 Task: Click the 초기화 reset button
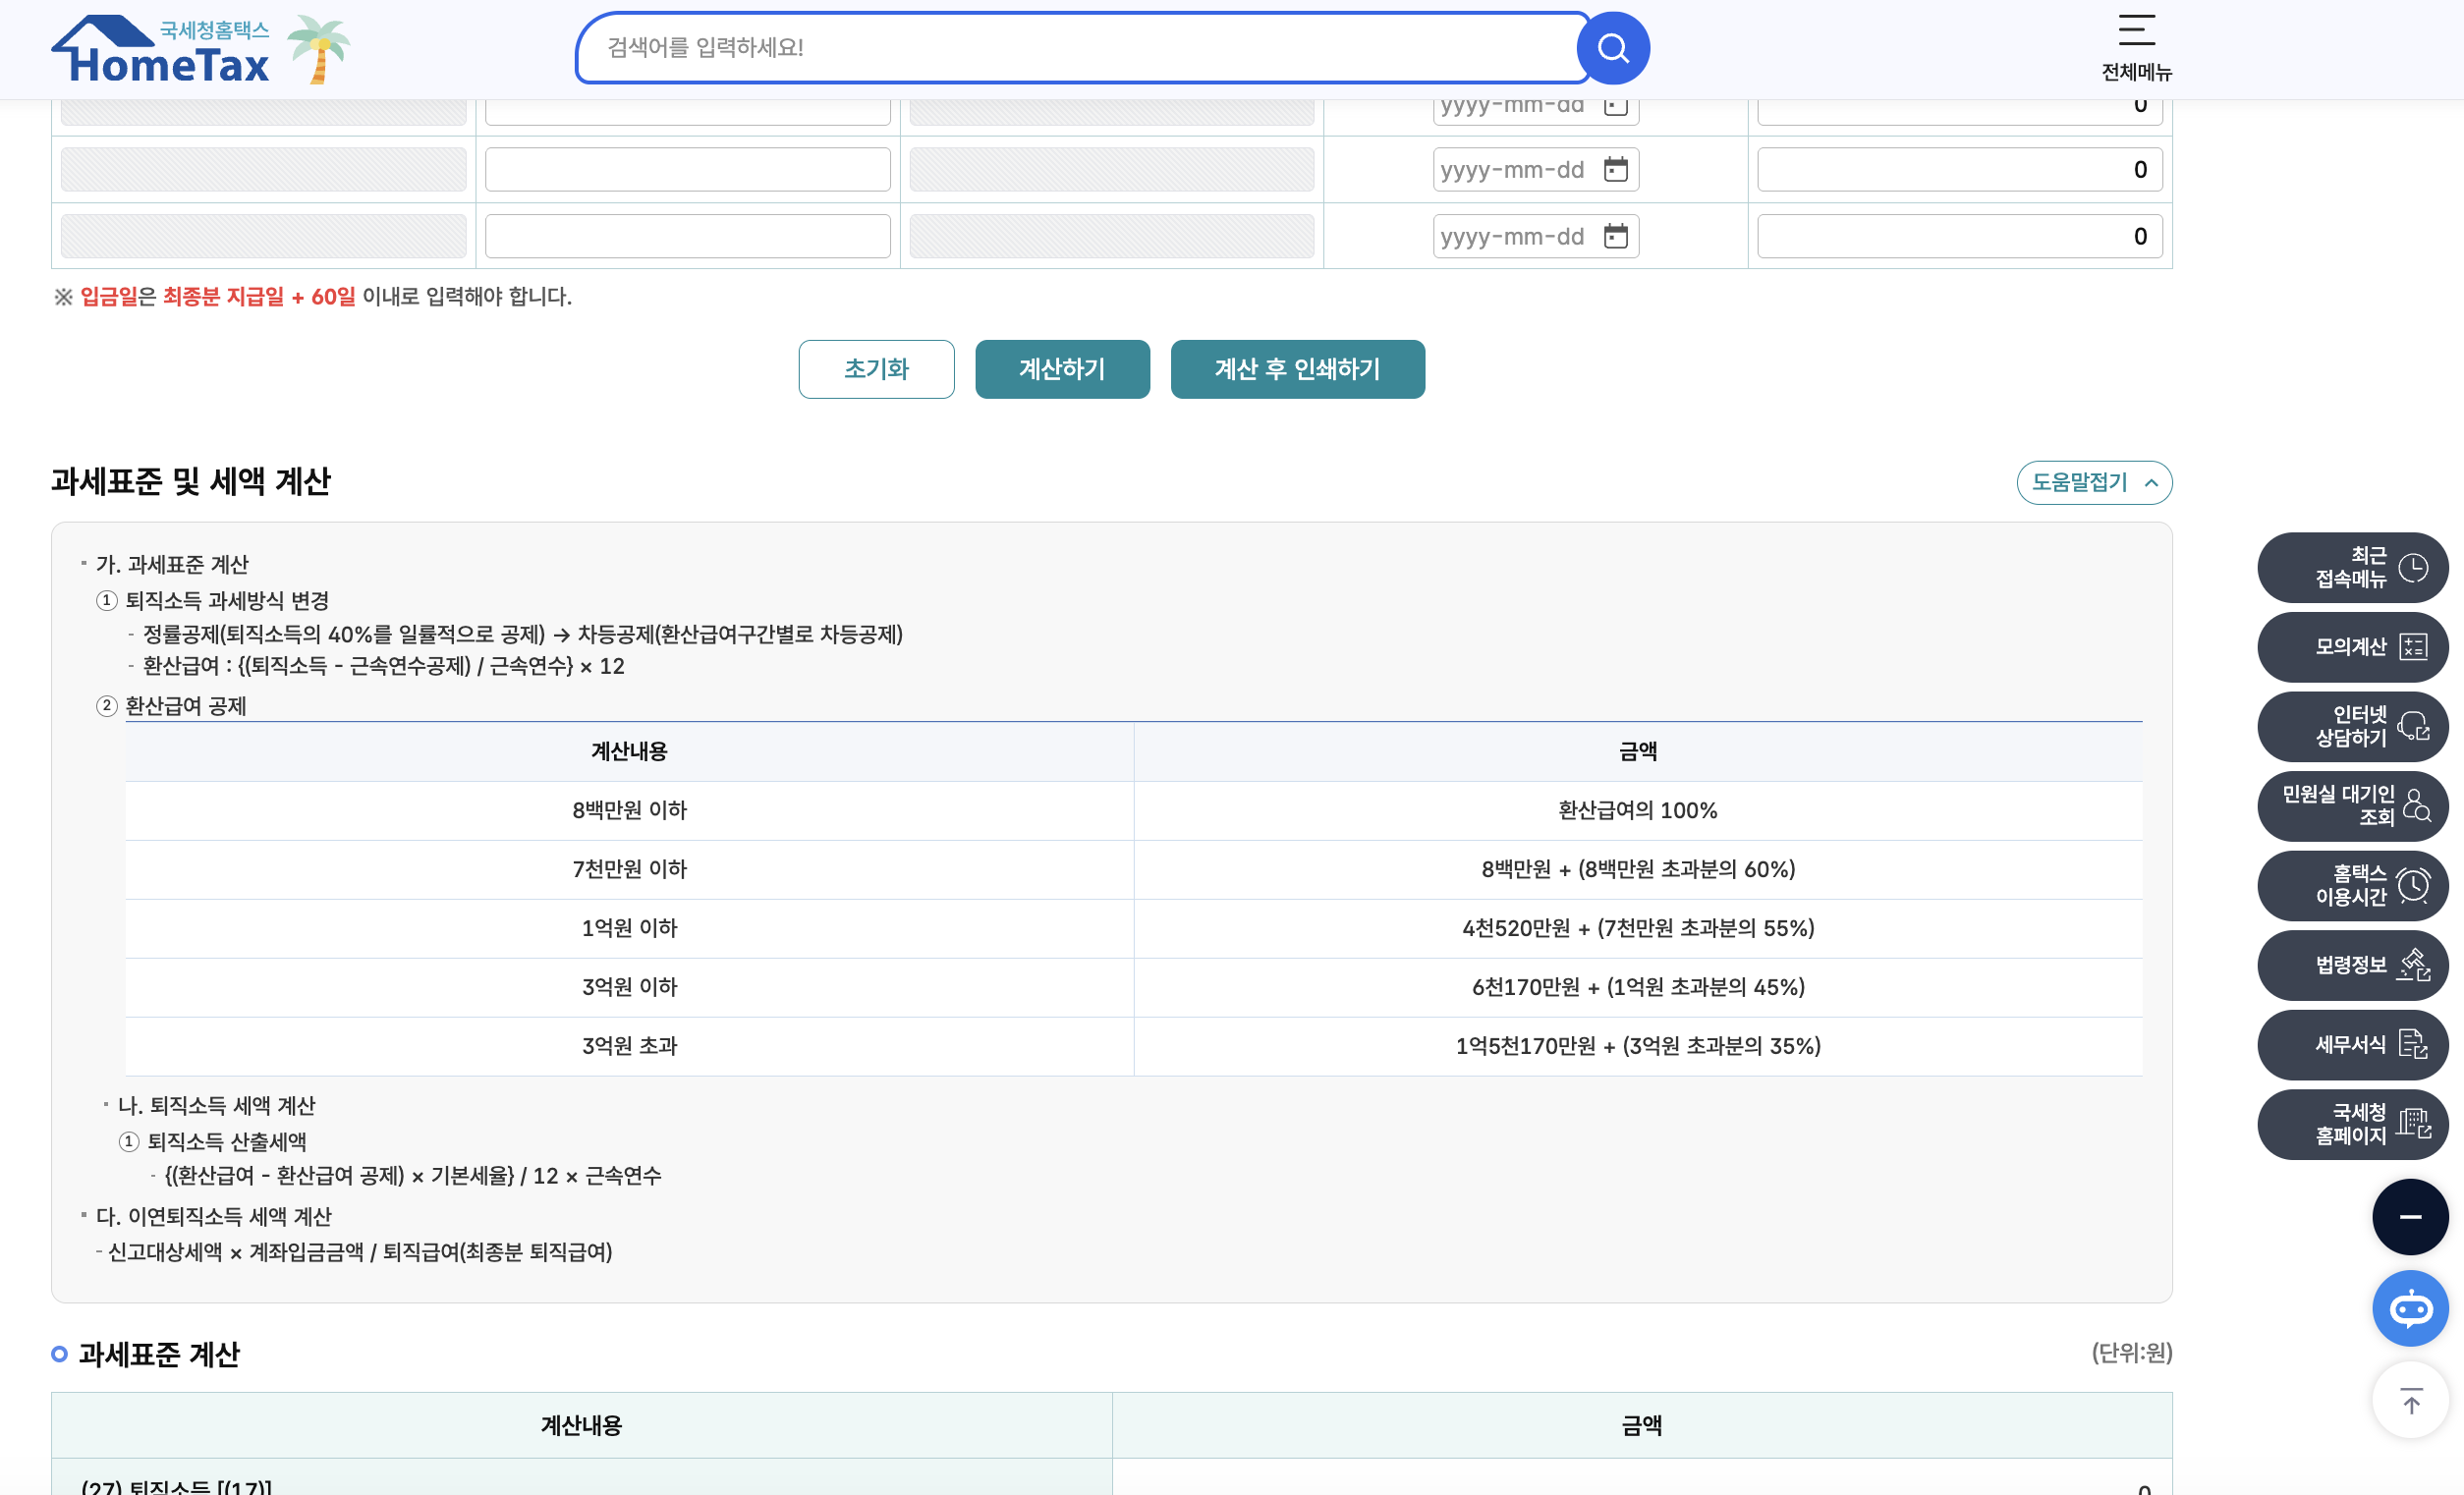click(876, 369)
